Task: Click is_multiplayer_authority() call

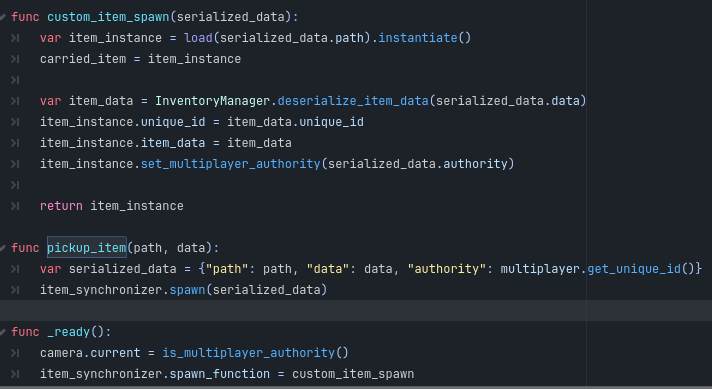Action: (255, 353)
